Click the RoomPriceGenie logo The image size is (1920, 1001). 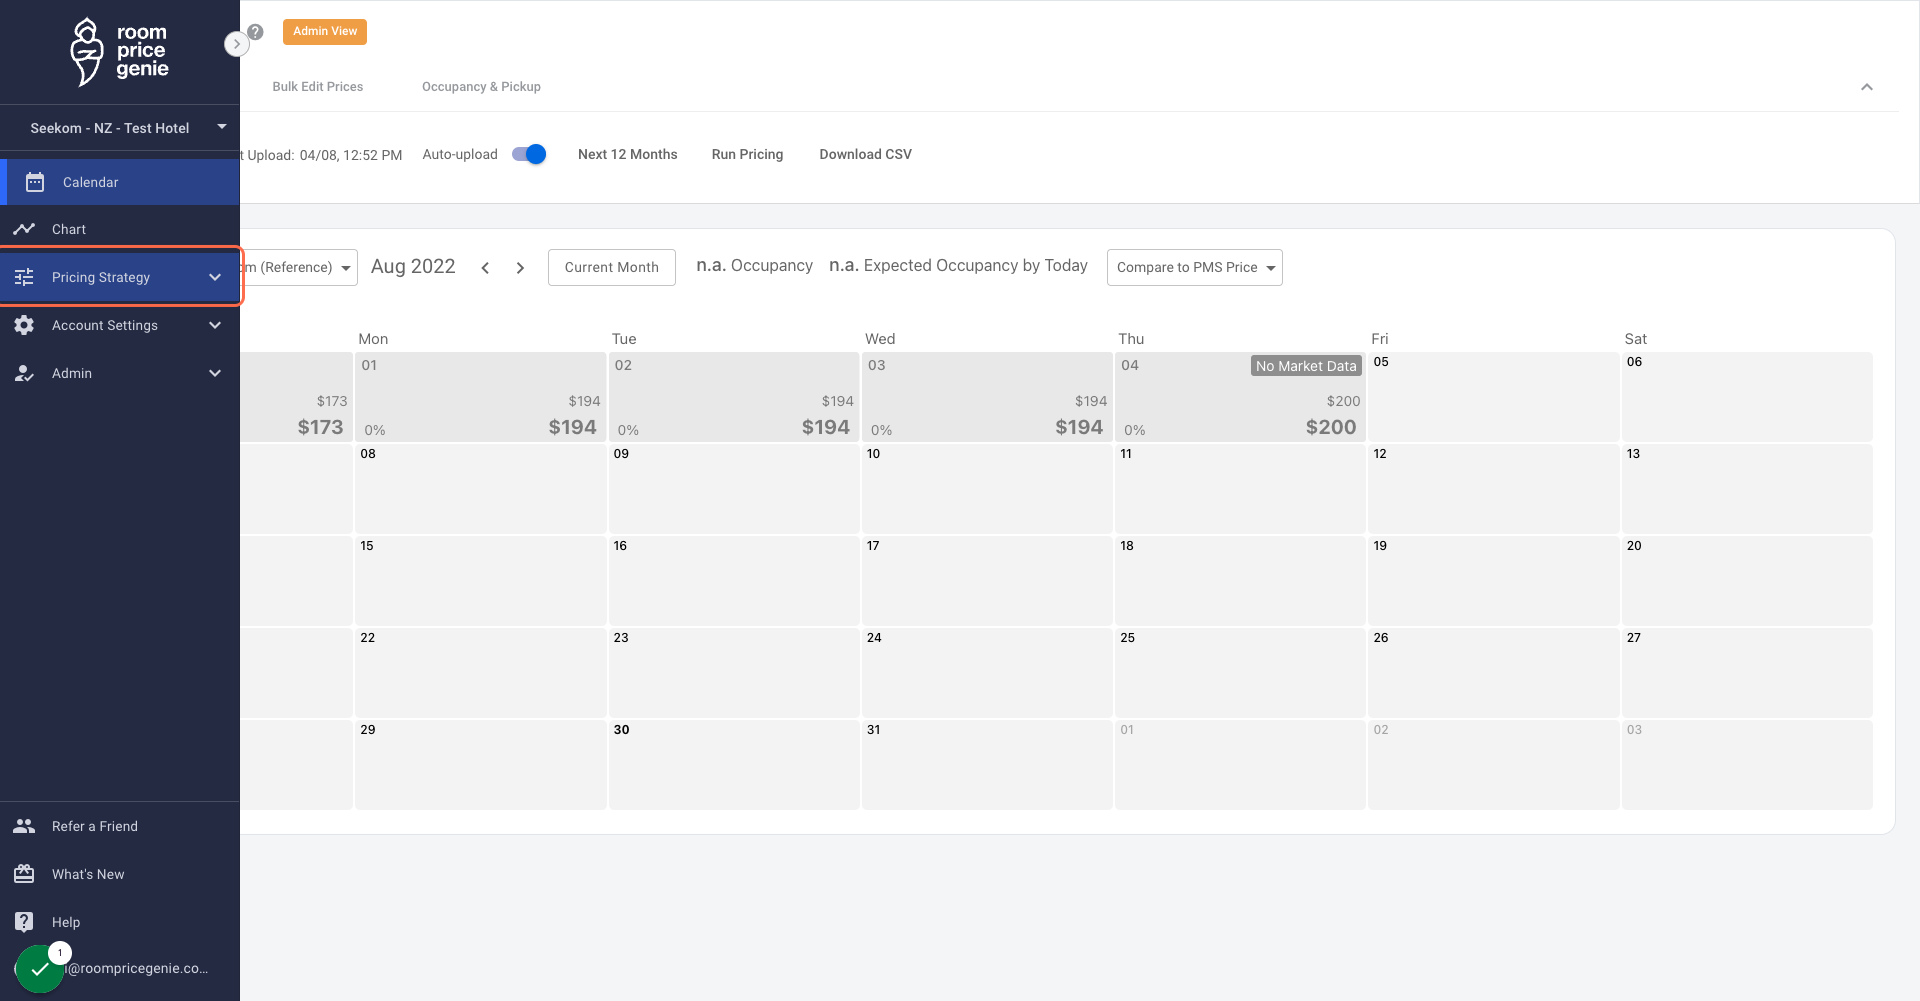pos(119,52)
